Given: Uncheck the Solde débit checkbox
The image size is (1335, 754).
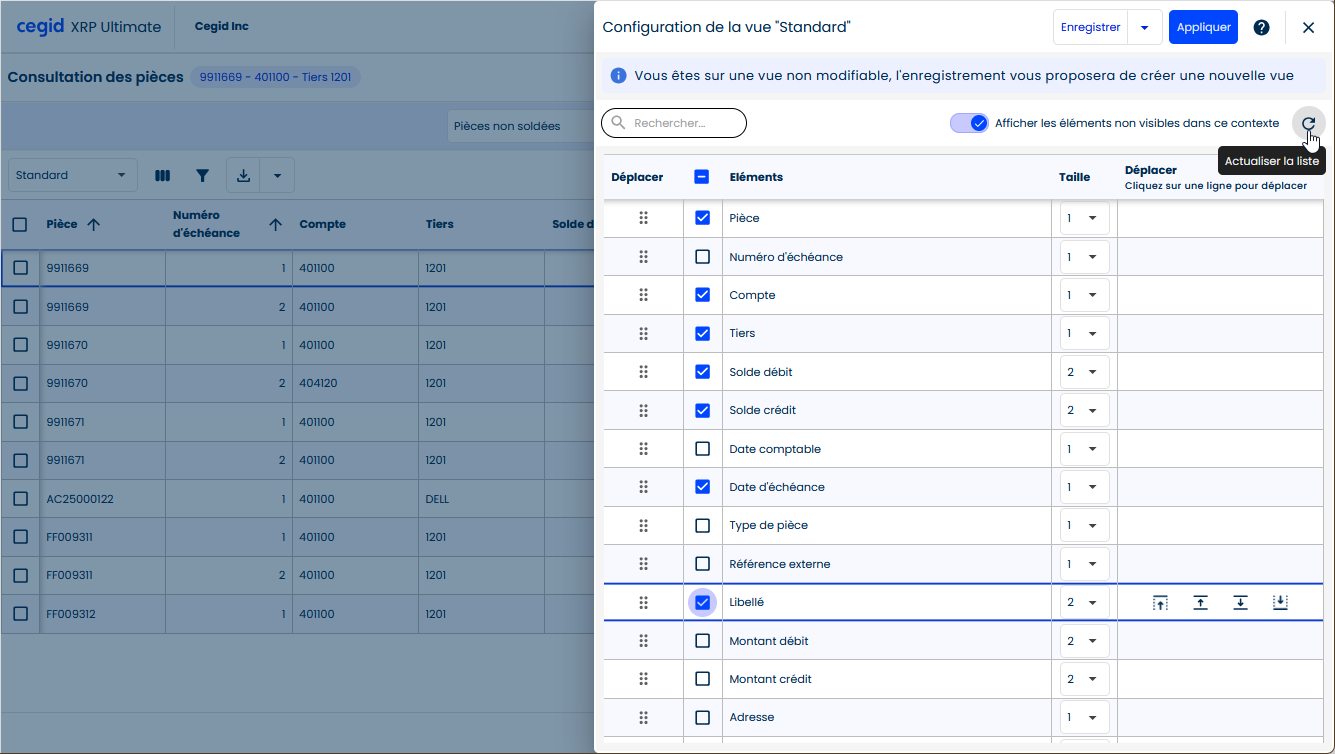Looking at the screenshot, I should point(702,372).
